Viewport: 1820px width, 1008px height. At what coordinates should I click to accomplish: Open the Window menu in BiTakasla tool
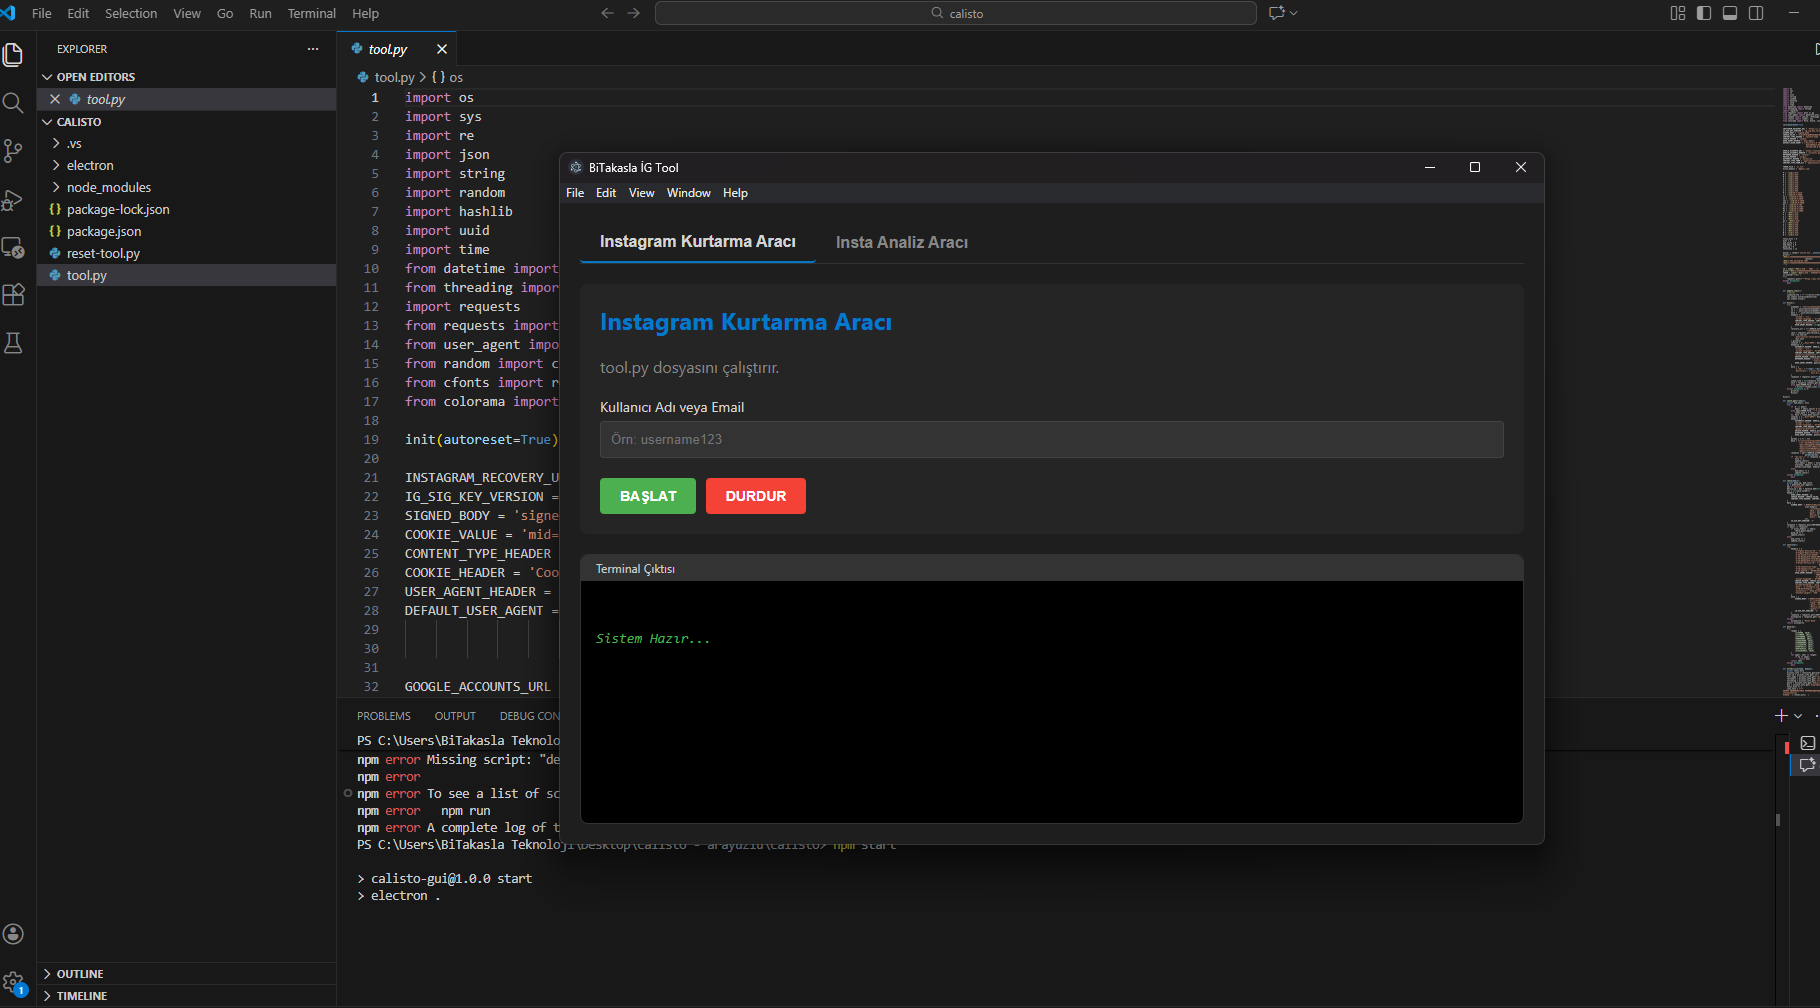689,193
